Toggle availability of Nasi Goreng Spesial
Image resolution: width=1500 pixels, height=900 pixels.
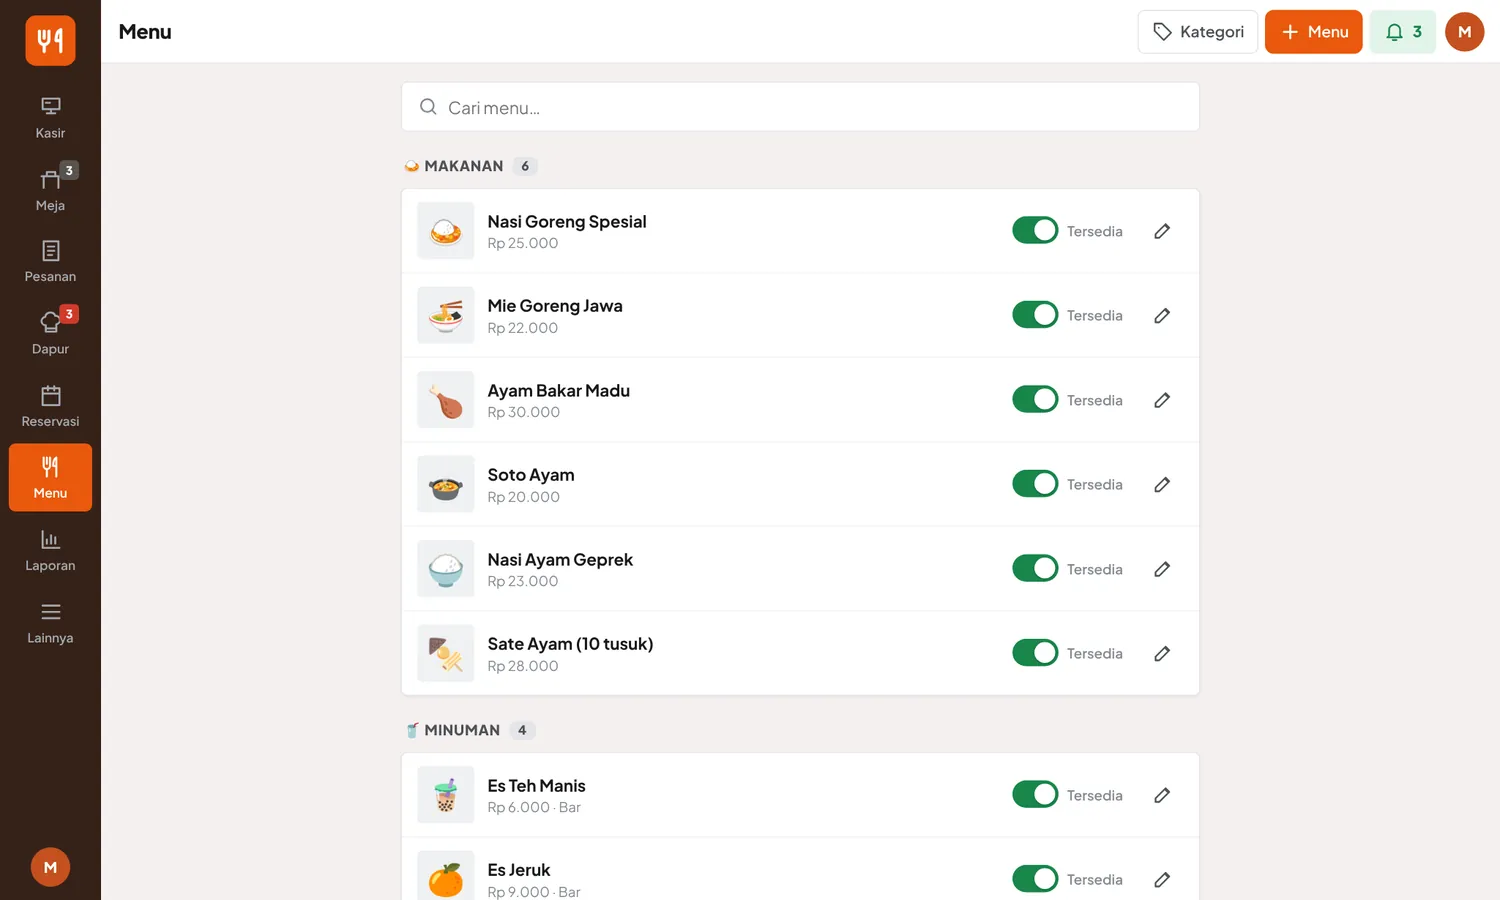coord(1035,230)
